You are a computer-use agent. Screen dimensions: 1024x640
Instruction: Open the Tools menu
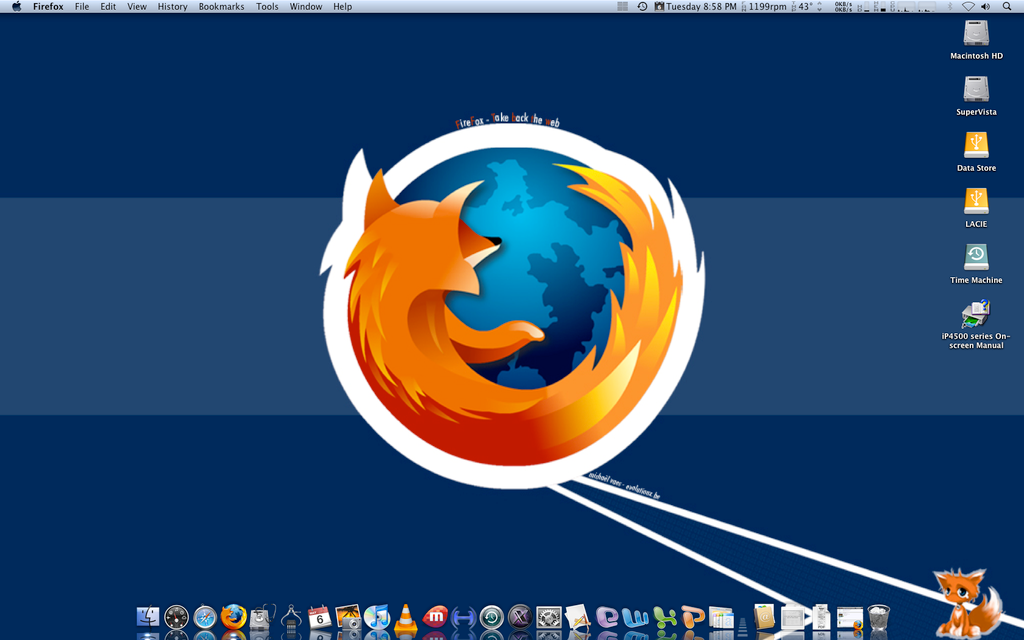[x=267, y=7]
